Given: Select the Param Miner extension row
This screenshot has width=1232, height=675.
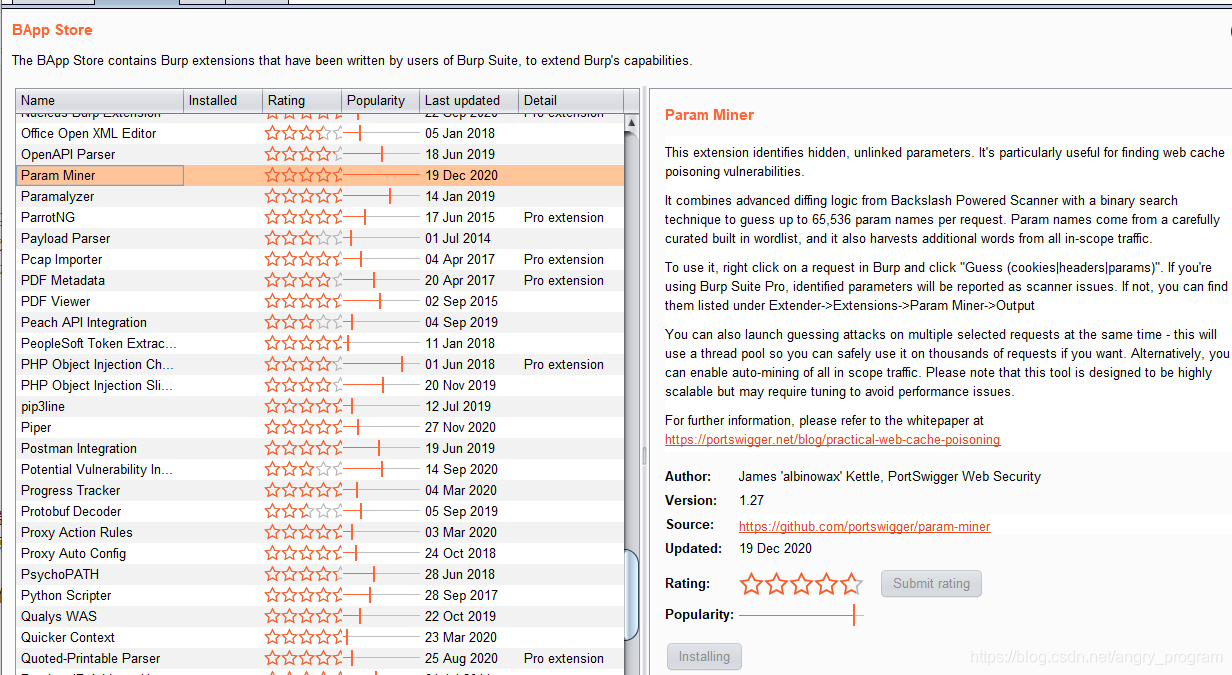Looking at the screenshot, I should pyautogui.click(x=320, y=175).
